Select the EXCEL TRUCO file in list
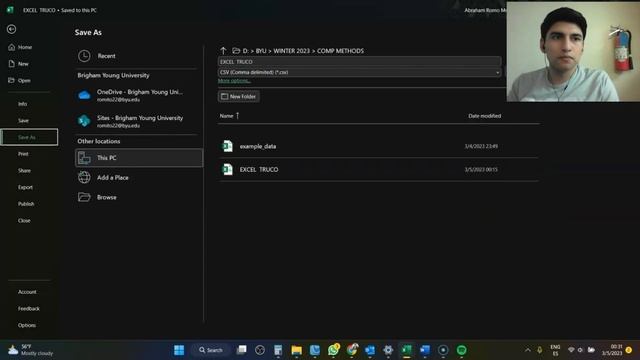The height and width of the screenshot is (360, 640). [378, 169]
